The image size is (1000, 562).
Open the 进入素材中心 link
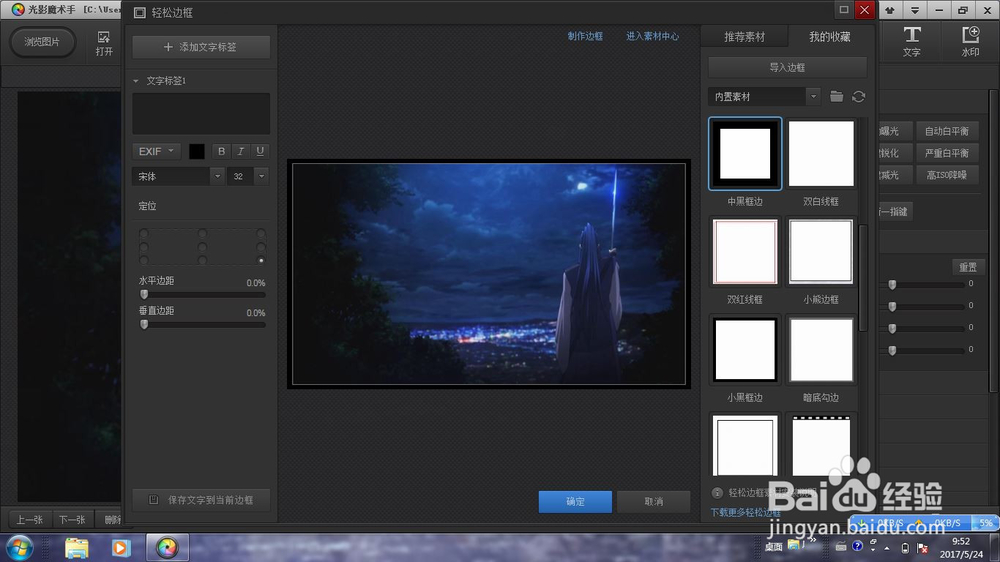652,36
